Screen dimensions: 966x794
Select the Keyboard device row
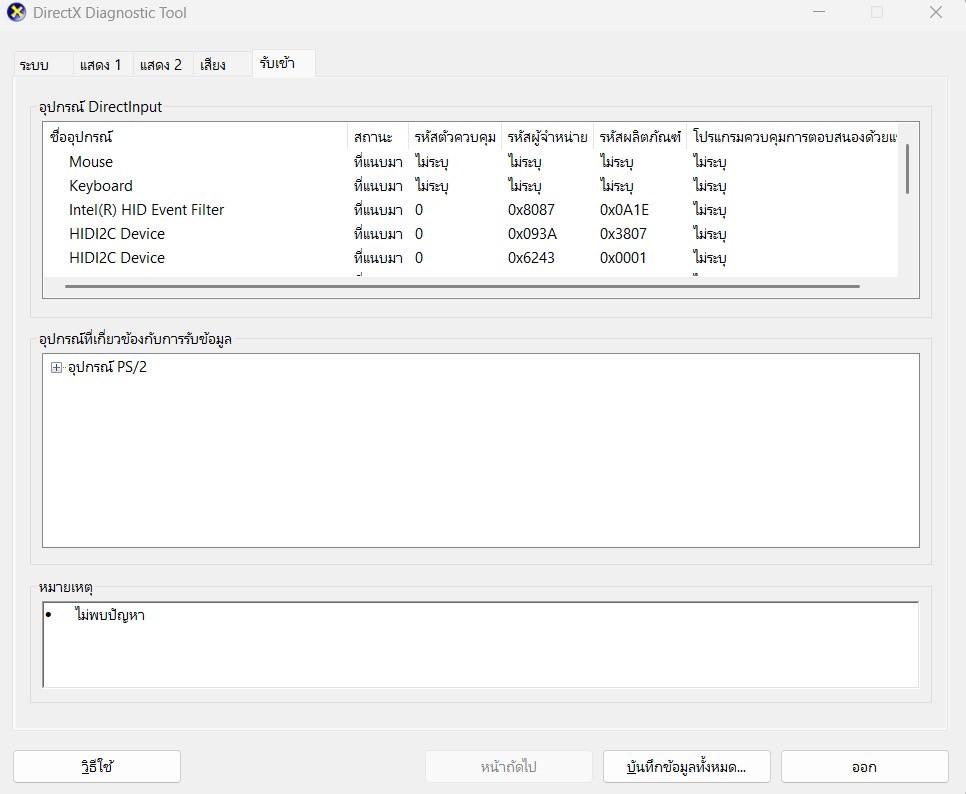point(101,186)
